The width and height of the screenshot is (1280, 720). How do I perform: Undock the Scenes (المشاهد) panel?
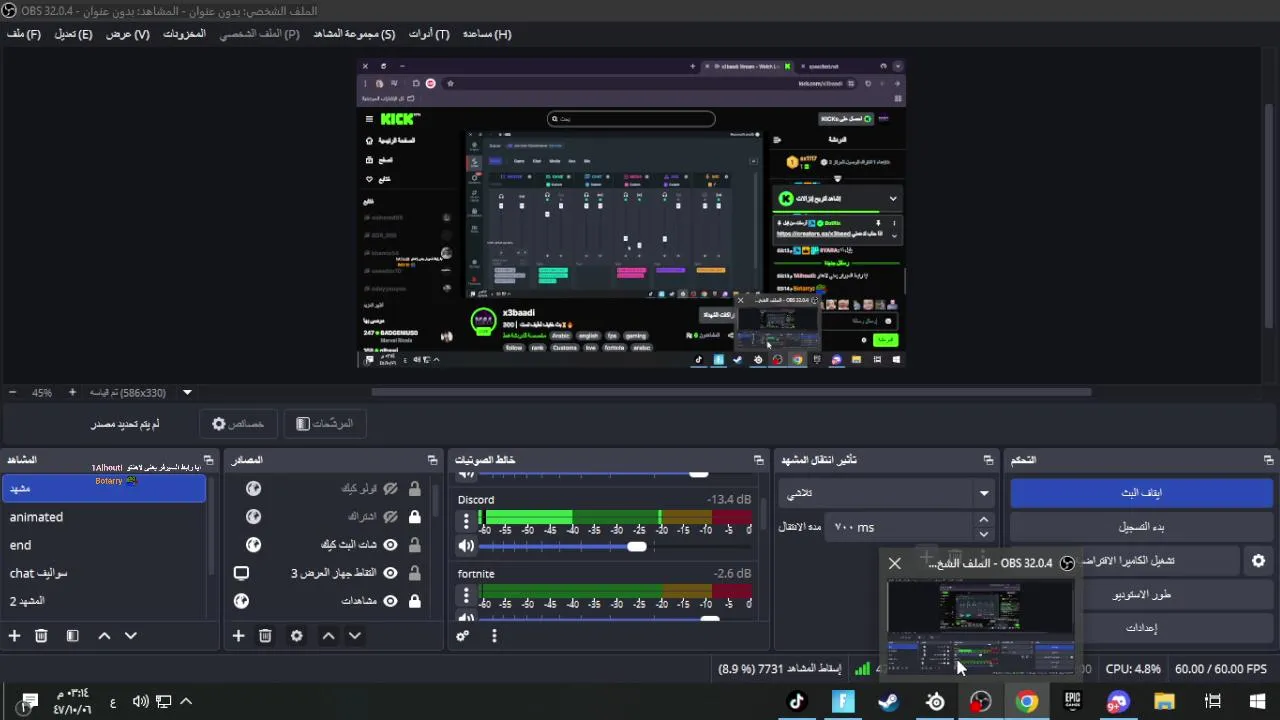[209, 460]
